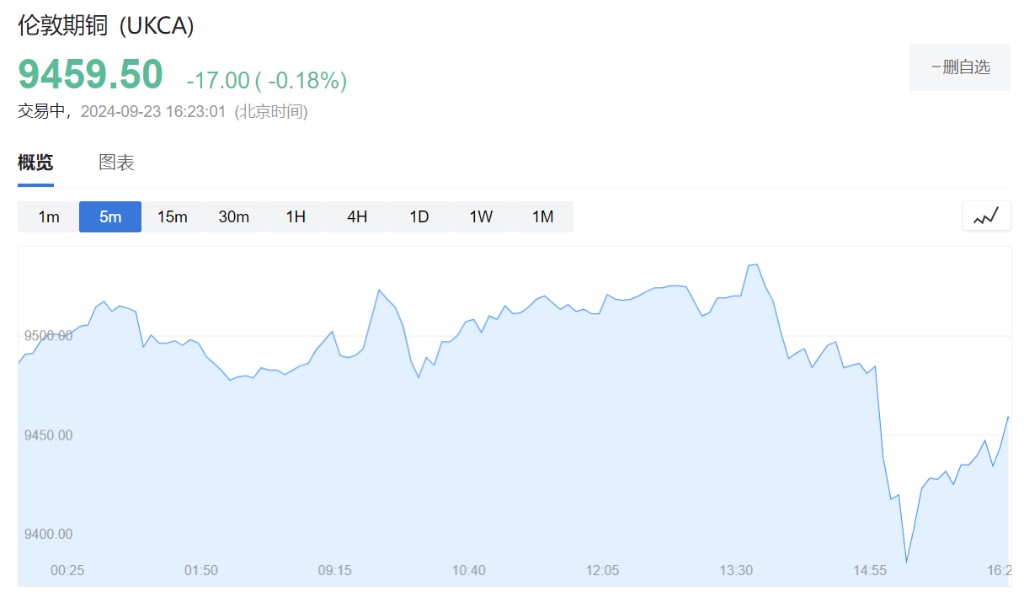Switch to 15m interval
Image resolution: width=1024 pixels, height=594 pixels.
pos(172,217)
